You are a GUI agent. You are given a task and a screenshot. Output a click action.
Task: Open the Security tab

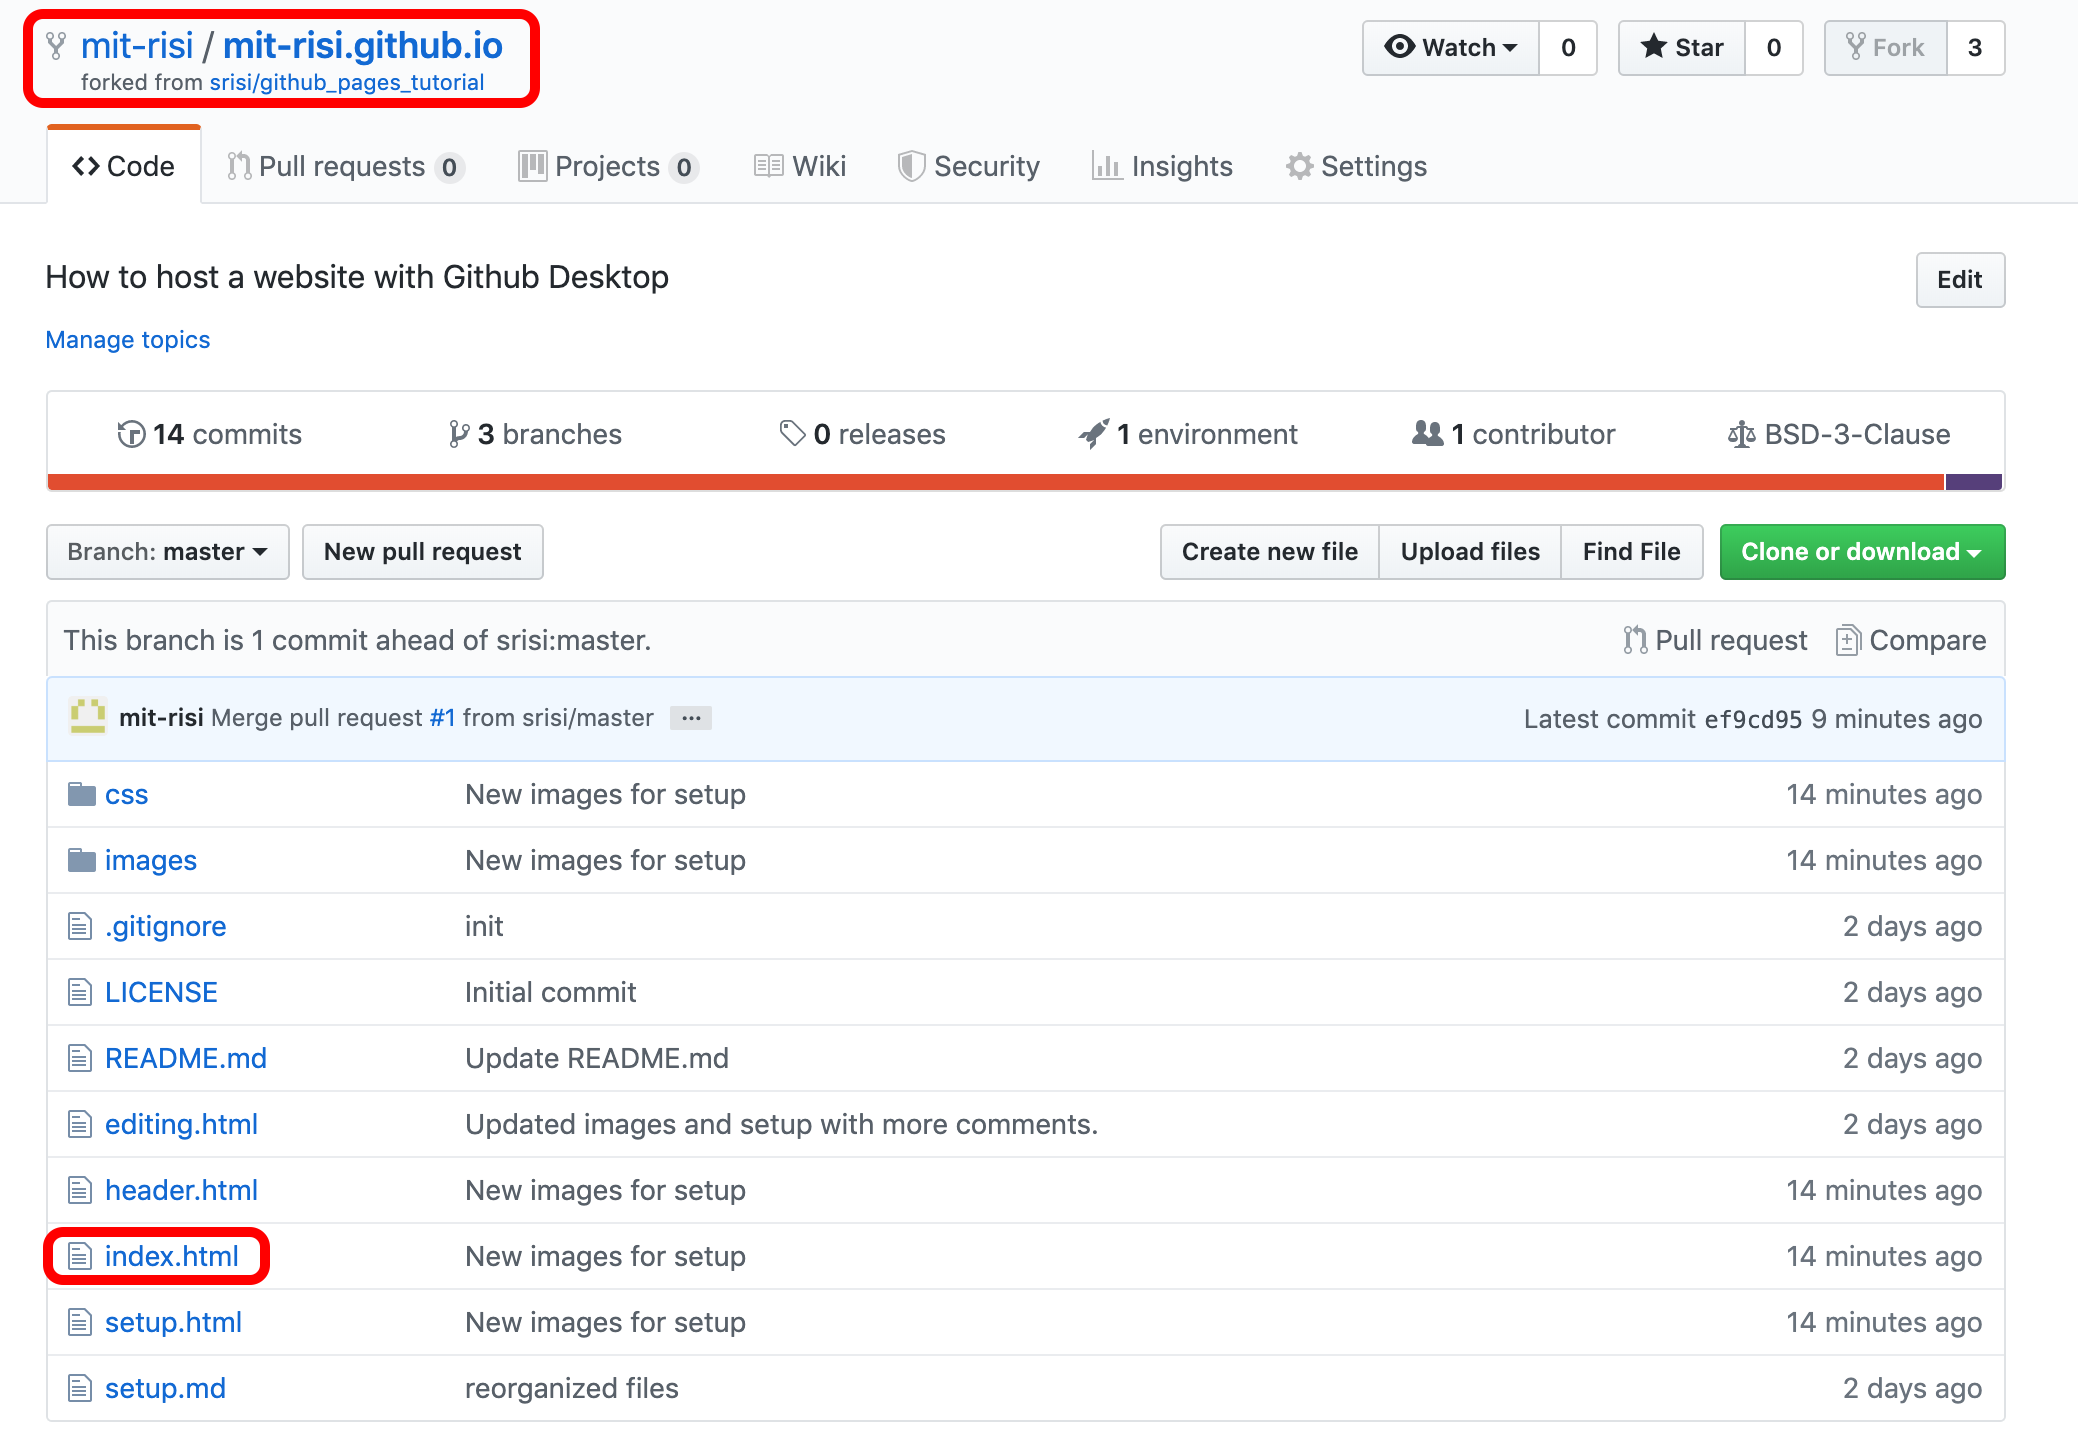pos(969,166)
